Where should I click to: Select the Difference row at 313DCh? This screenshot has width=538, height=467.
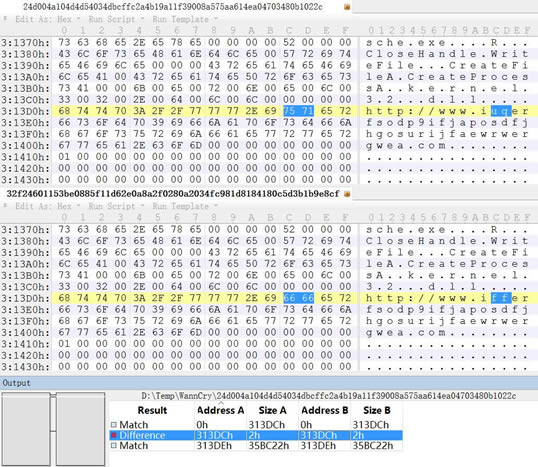coord(256,435)
